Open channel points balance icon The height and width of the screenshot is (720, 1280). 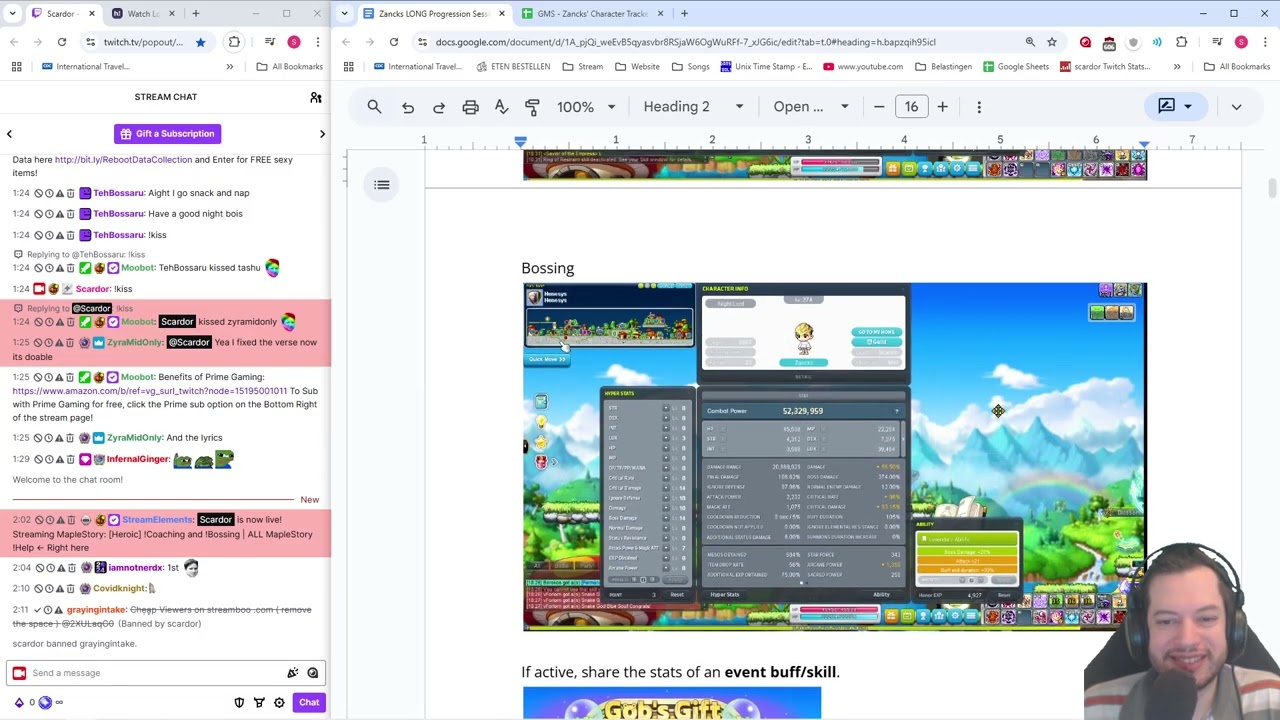(x=45, y=702)
